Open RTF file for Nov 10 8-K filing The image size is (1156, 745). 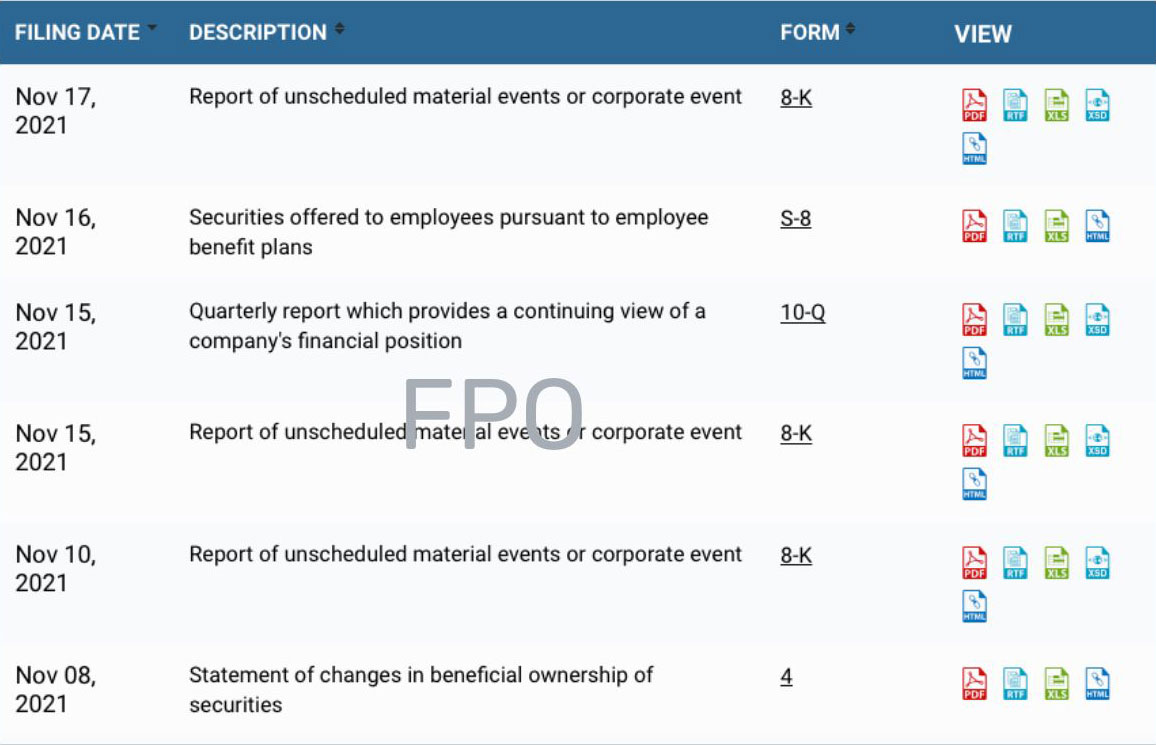(x=1015, y=563)
